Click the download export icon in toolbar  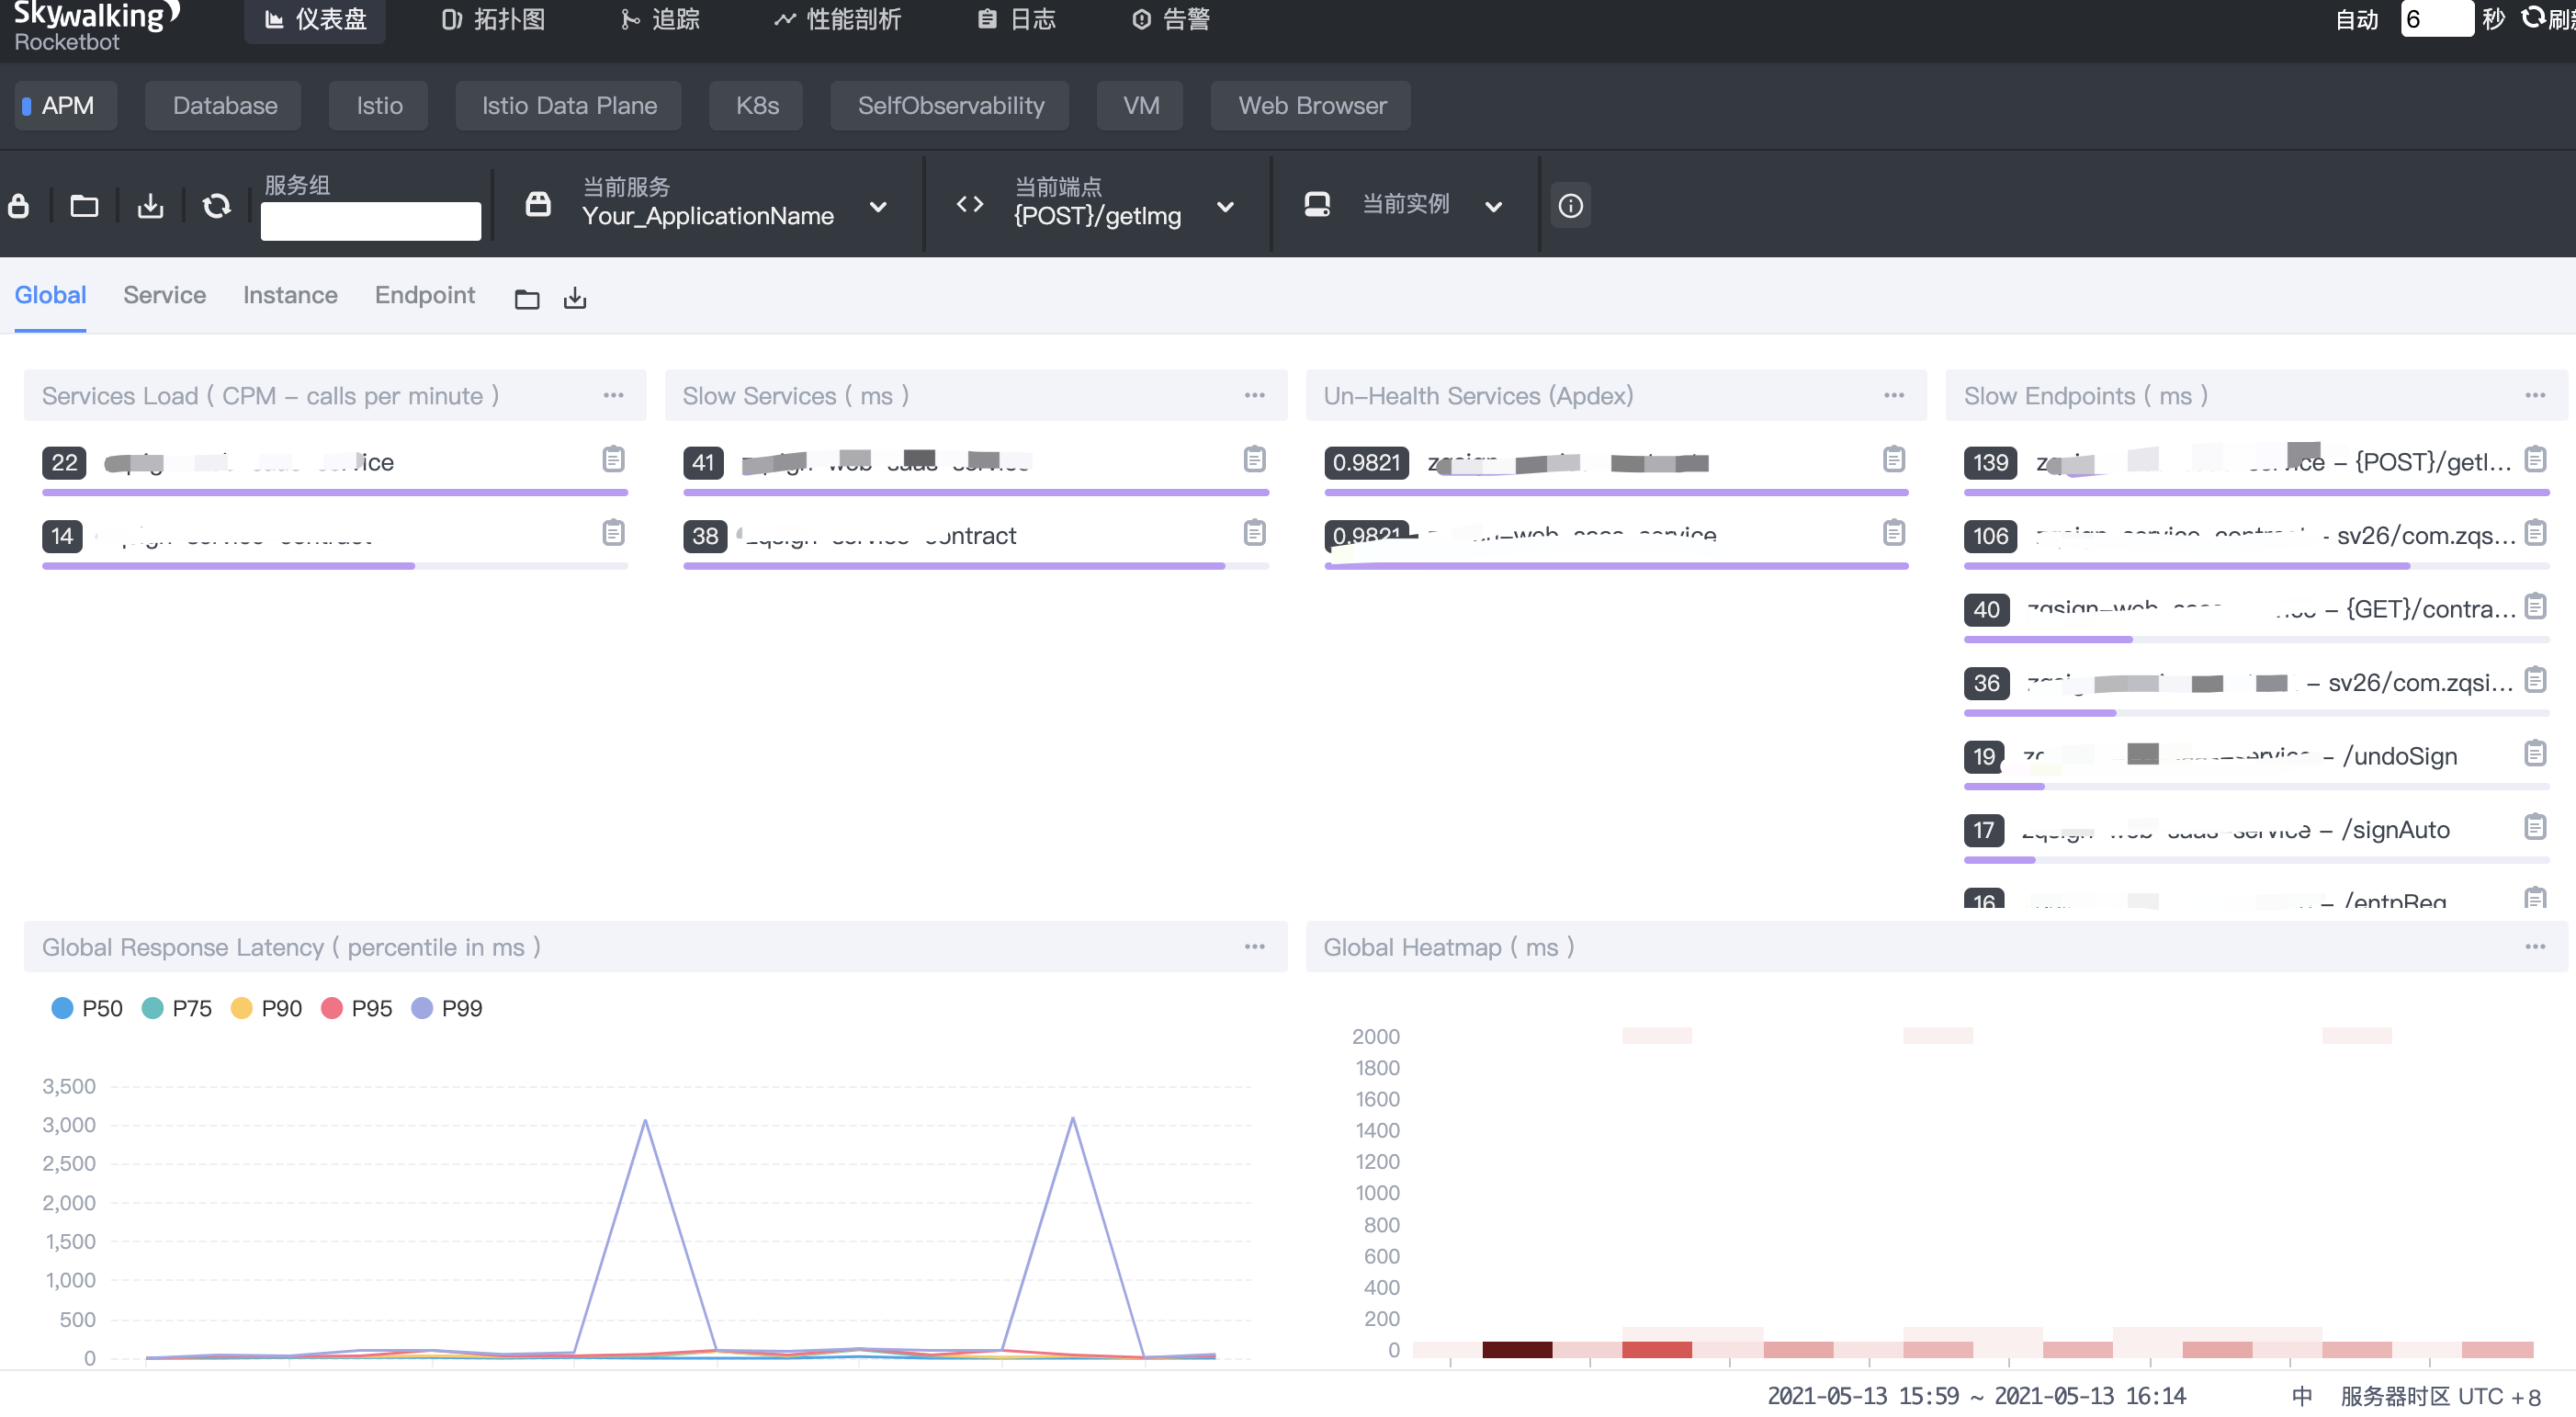(x=150, y=206)
